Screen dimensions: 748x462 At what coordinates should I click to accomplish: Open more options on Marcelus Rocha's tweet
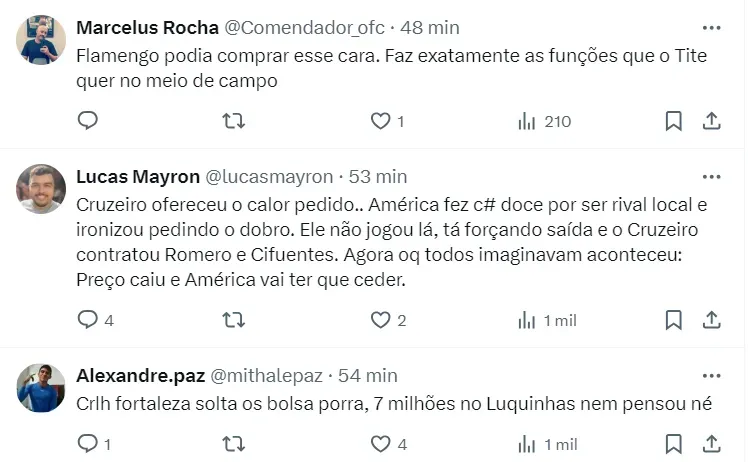pos(711,27)
